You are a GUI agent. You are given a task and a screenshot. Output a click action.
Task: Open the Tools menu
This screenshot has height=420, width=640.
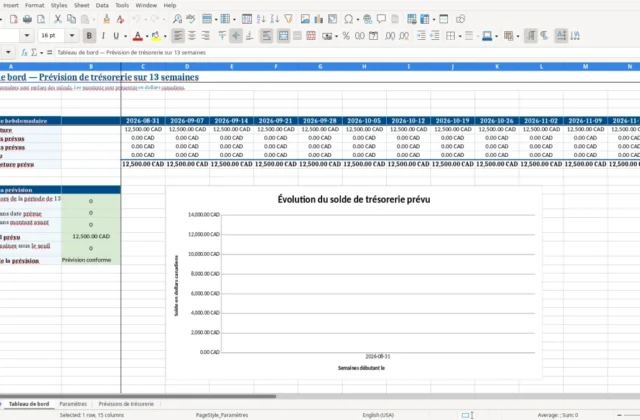pos(122,5)
